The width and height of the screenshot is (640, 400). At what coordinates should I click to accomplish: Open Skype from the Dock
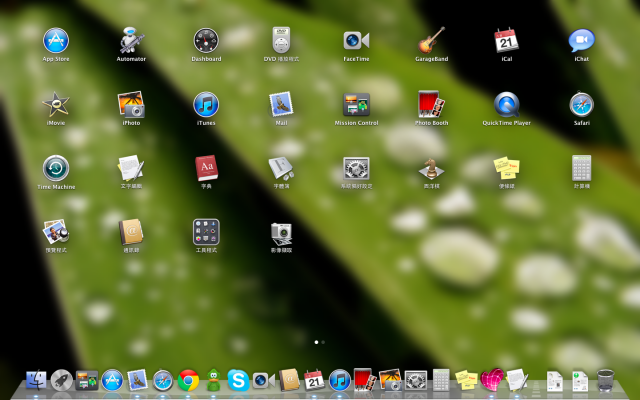238,380
